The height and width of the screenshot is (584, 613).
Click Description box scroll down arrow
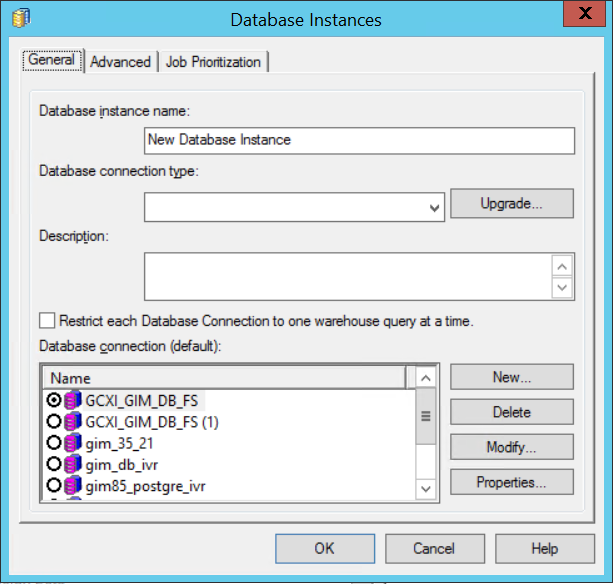pyautogui.click(x=563, y=288)
